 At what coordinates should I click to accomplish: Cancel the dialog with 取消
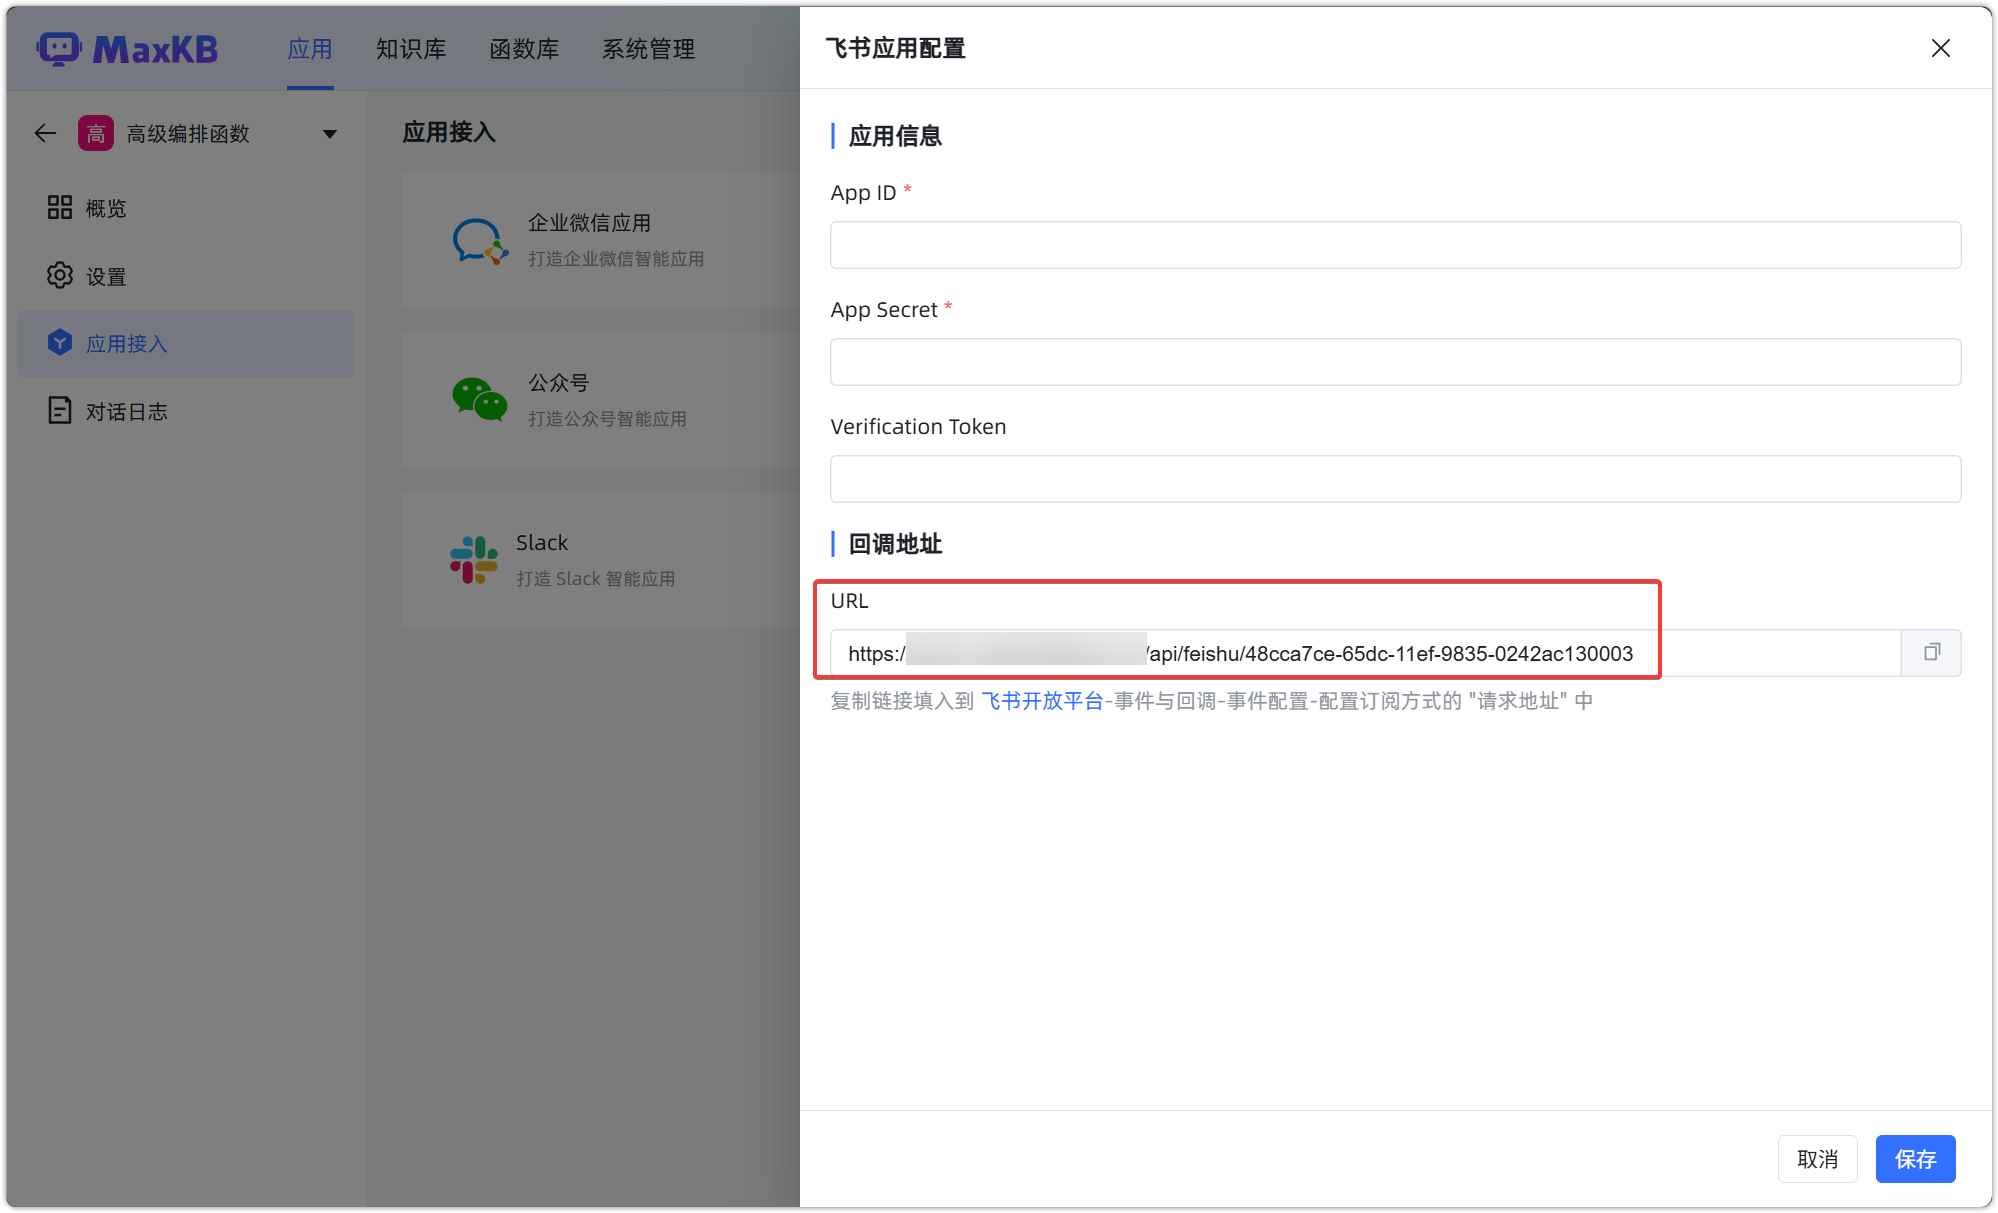[x=1817, y=1158]
